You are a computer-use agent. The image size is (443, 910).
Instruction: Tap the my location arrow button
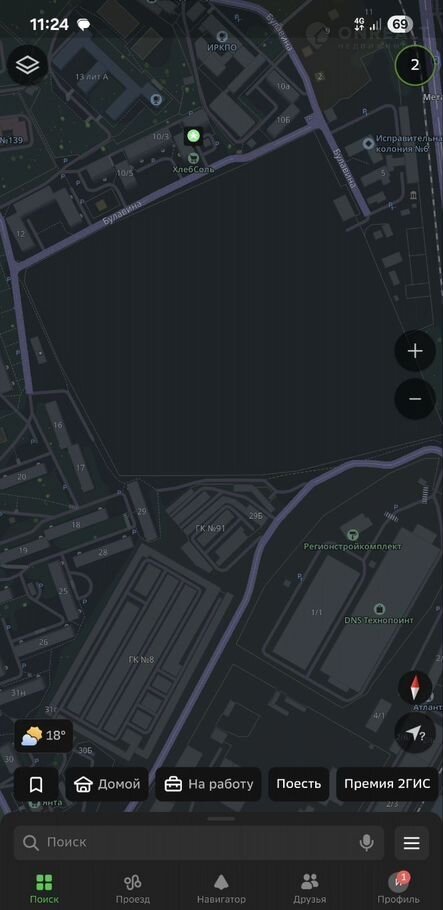[x=415, y=734]
